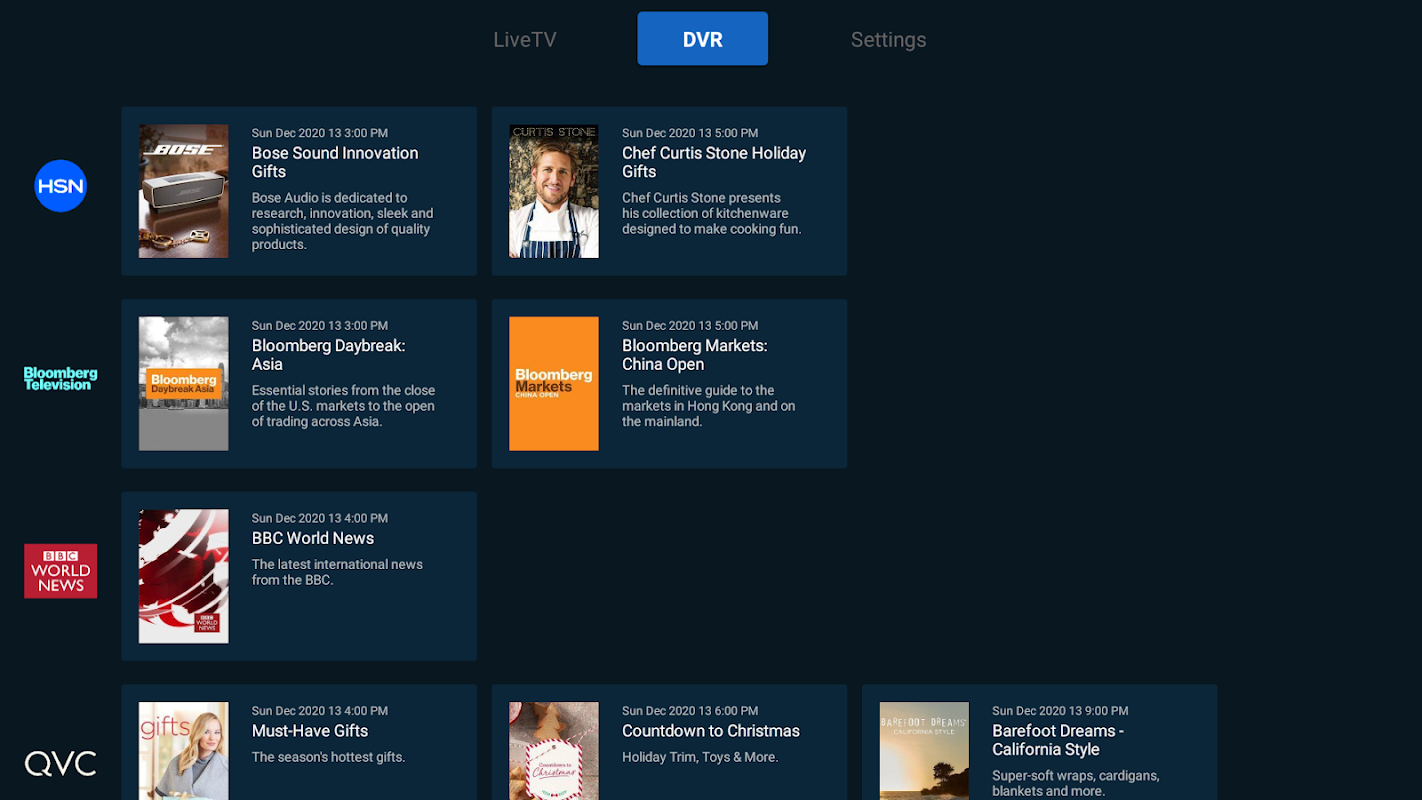Click the latest international news description
This screenshot has width=1422, height=800.
coord(337,572)
